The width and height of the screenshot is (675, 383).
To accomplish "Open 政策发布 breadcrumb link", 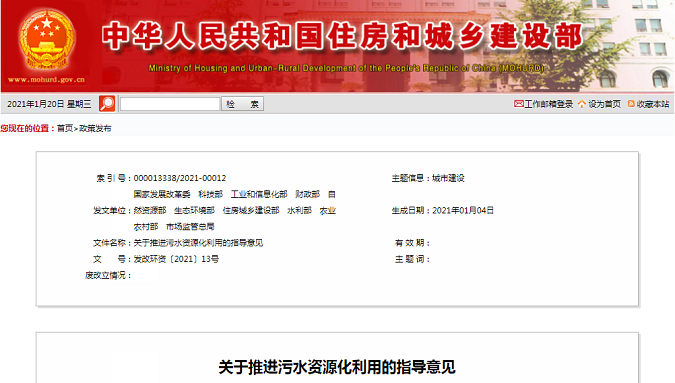I will pos(95,128).
